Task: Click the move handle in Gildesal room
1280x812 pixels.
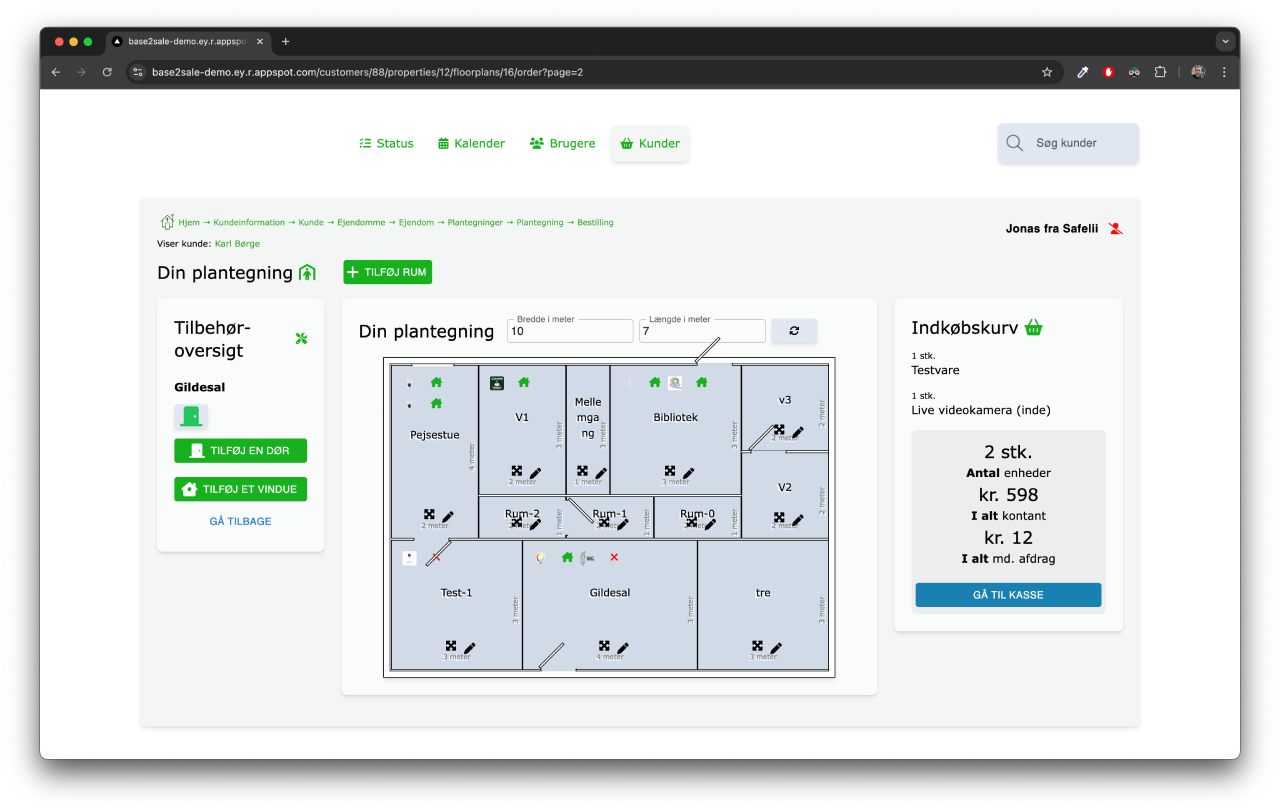Action: pyautogui.click(x=604, y=647)
